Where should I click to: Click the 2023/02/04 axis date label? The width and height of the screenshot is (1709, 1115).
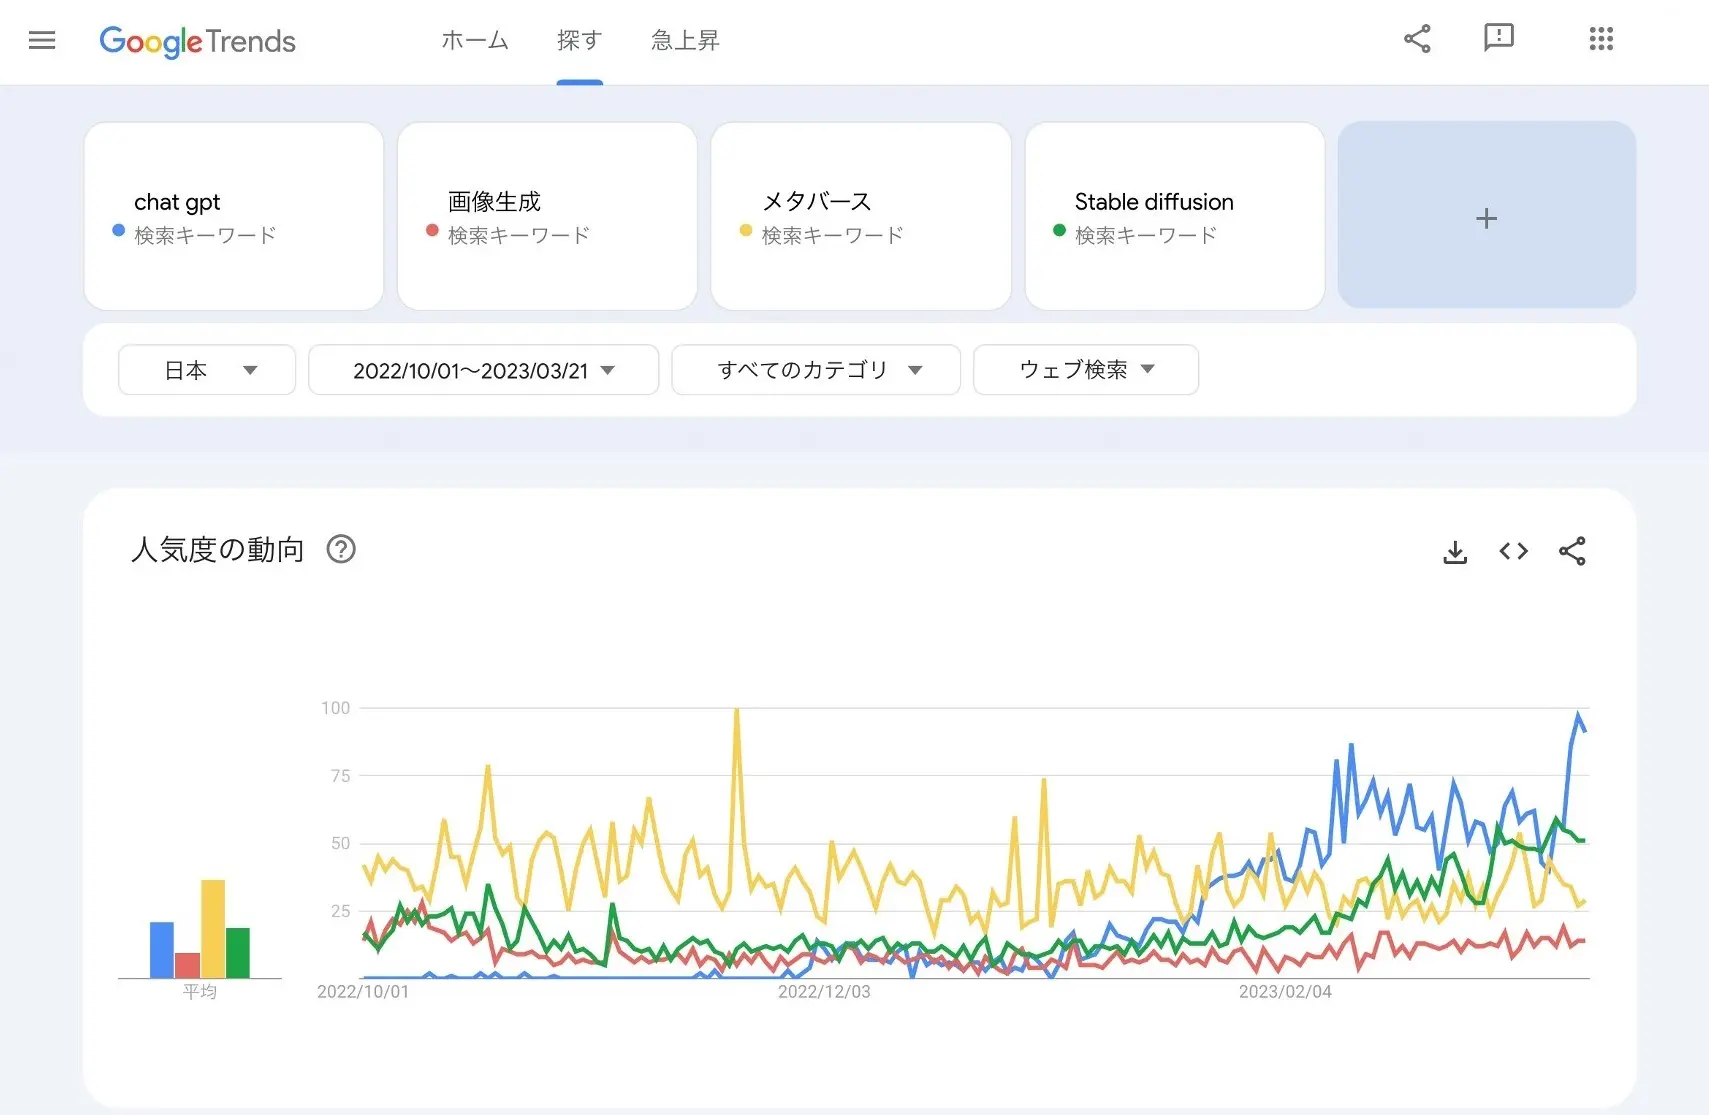click(1285, 992)
